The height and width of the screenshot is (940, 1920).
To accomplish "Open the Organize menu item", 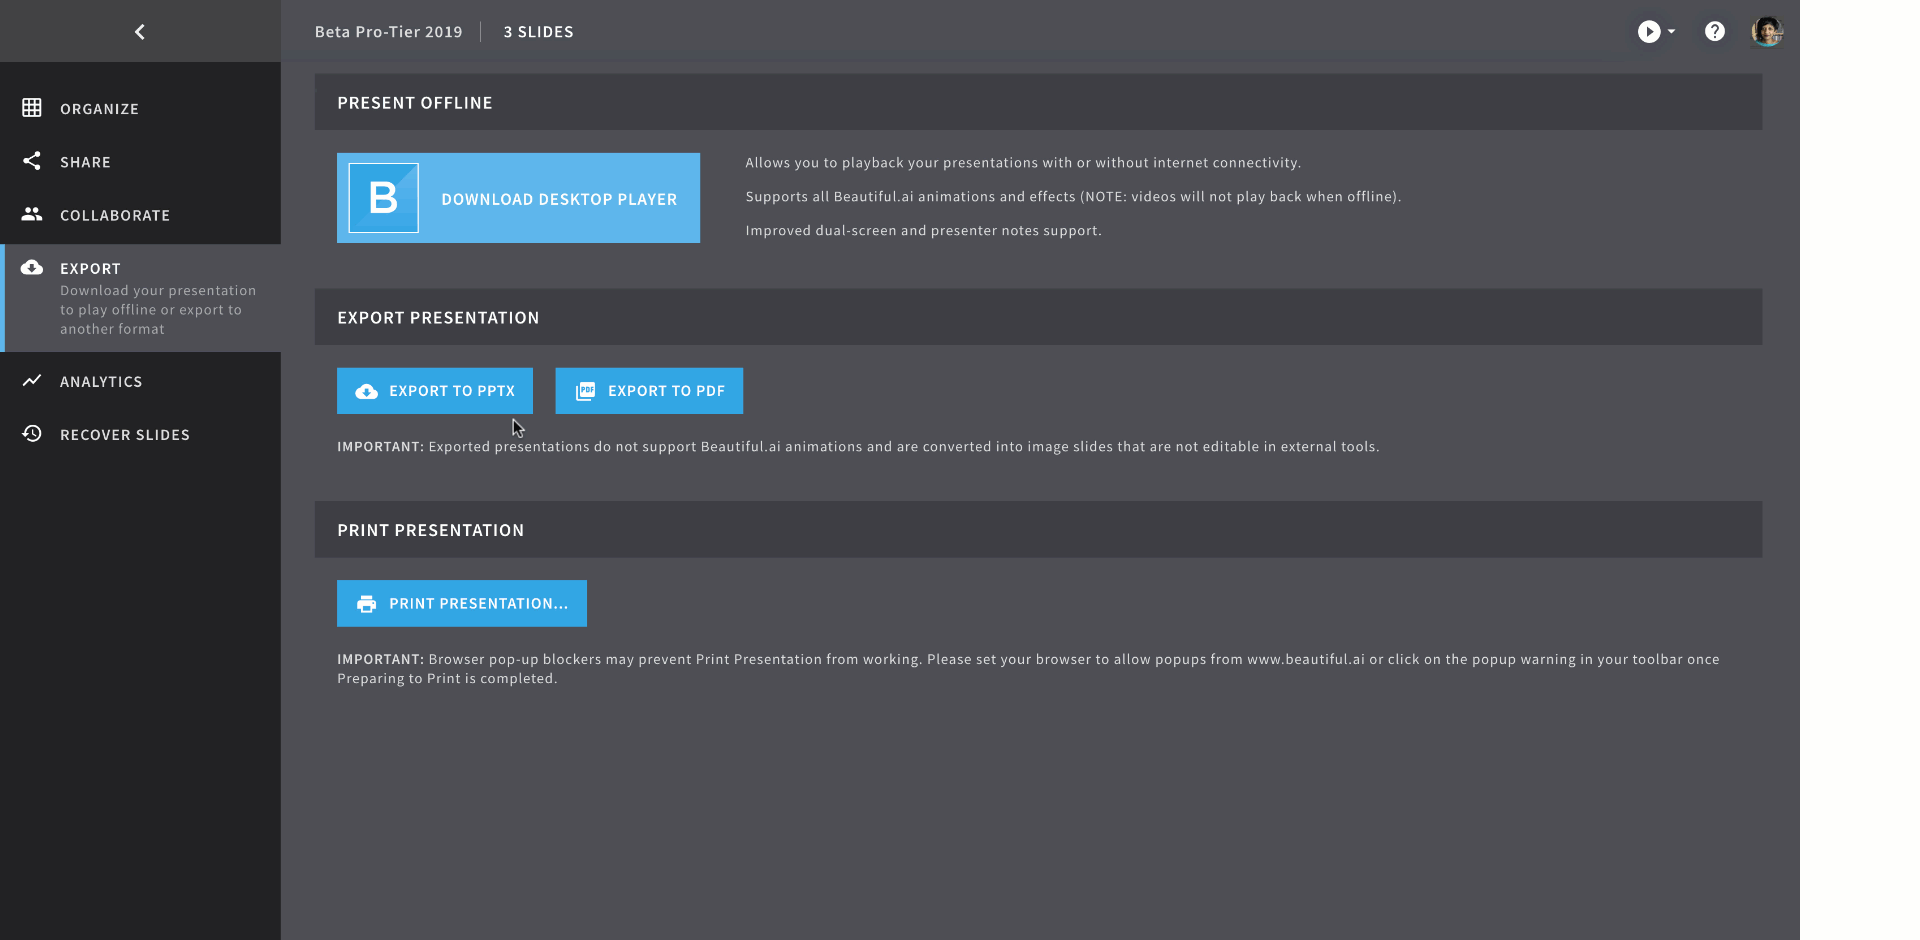I will (x=99, y=109).
